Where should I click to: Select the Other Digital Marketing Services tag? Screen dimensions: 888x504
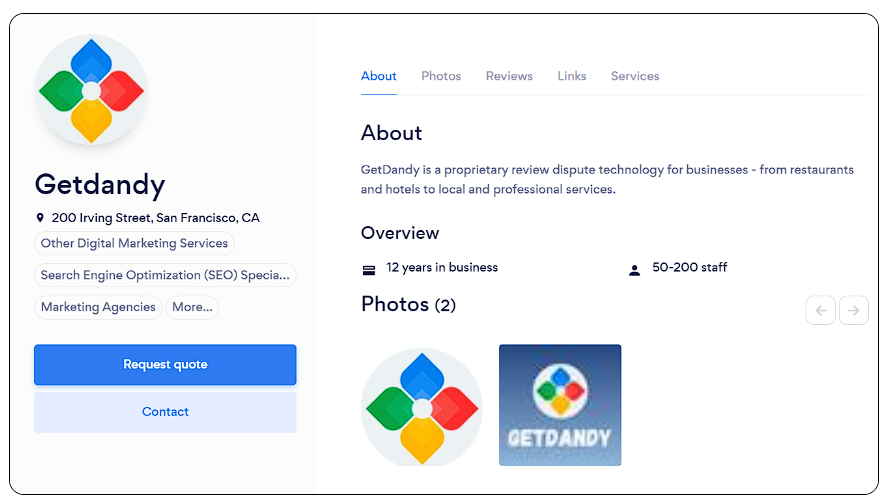pyautogui.click(x=134, y=243)
